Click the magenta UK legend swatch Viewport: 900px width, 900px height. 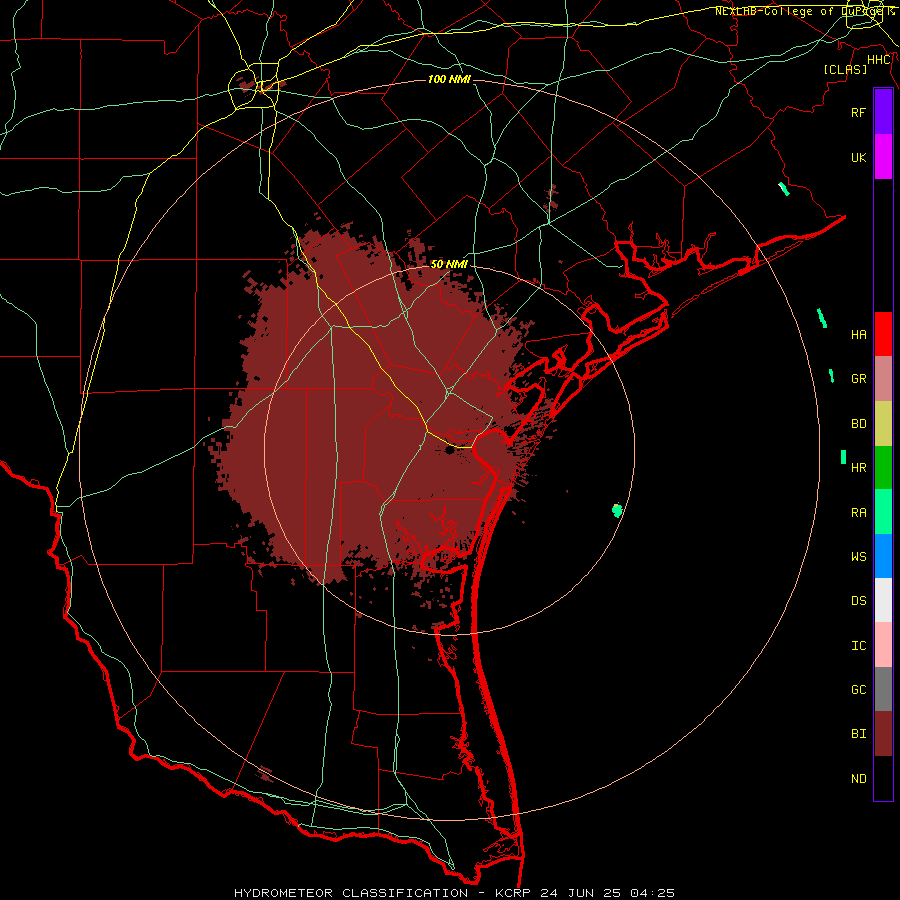(883, 157)
